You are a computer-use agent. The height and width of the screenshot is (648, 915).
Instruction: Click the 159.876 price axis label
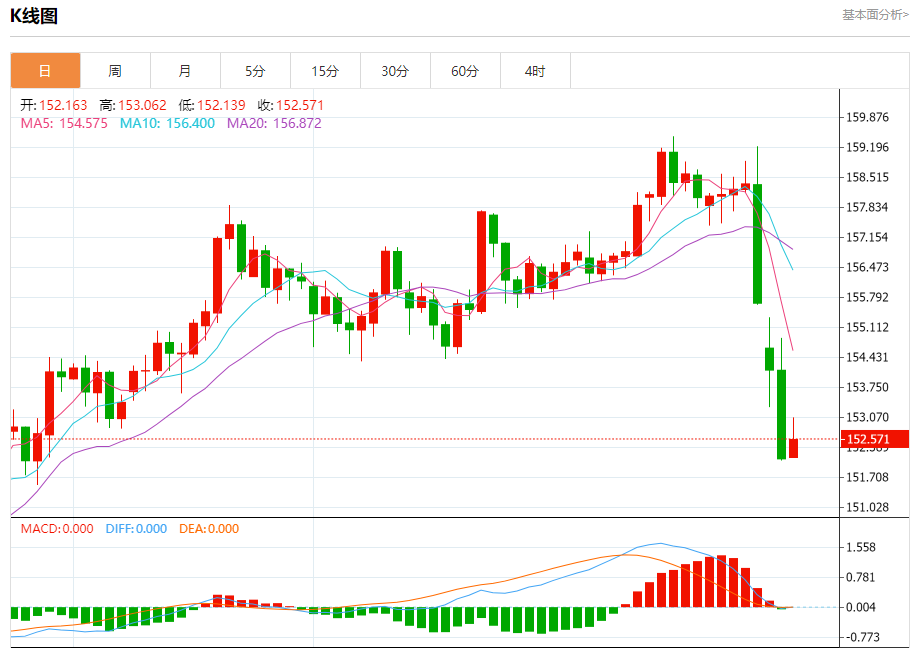[868, 117]
